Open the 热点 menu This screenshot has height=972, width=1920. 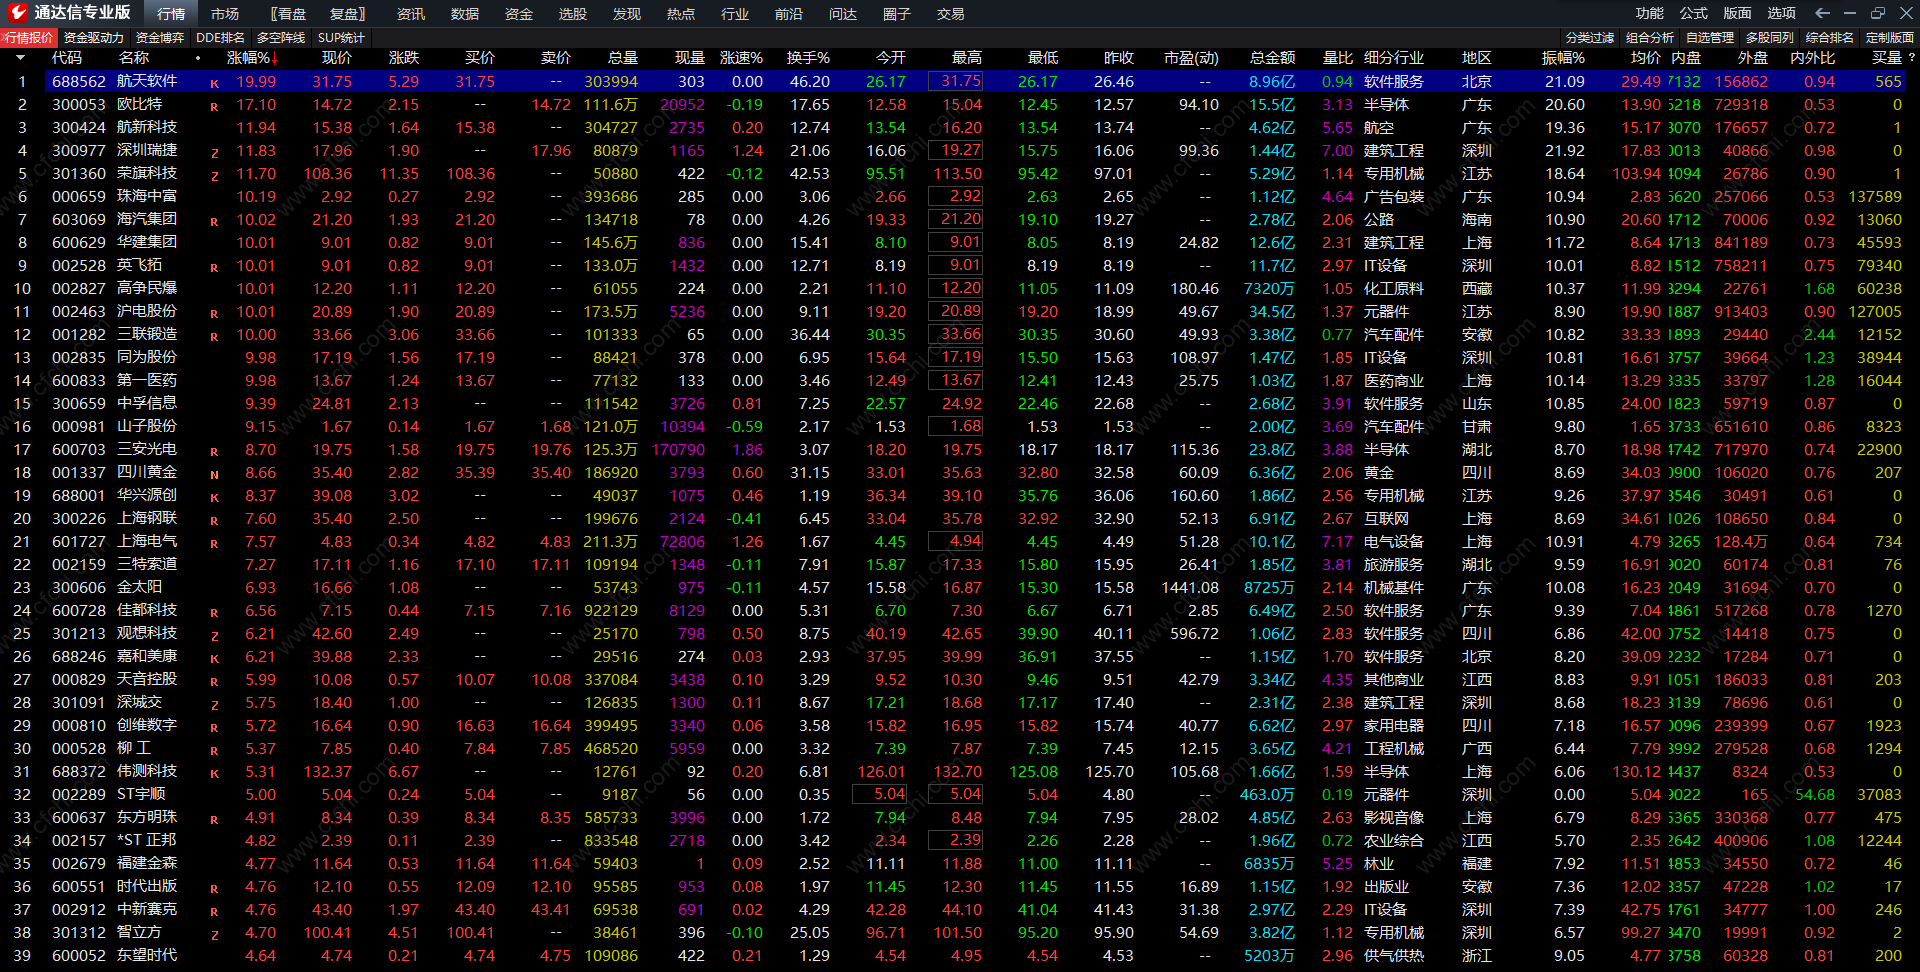[x=681, y=14]
